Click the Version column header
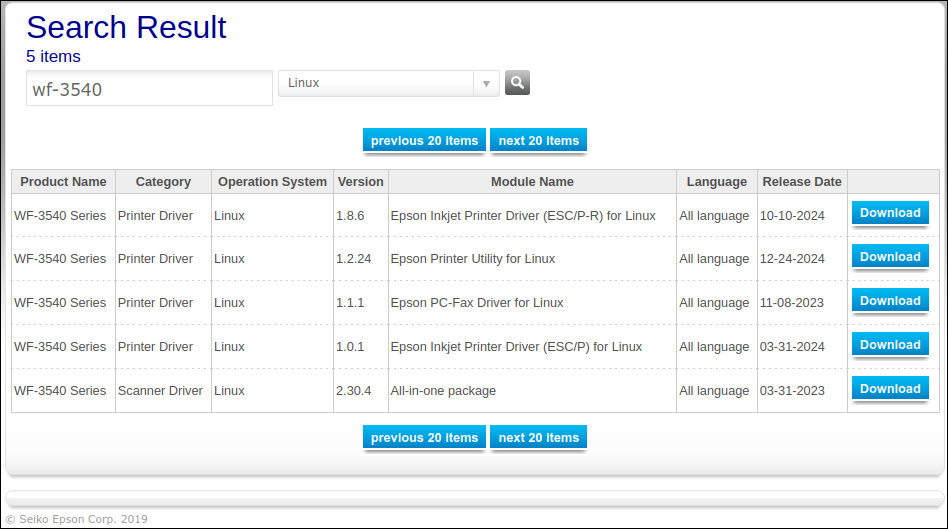 pos(360,182)
